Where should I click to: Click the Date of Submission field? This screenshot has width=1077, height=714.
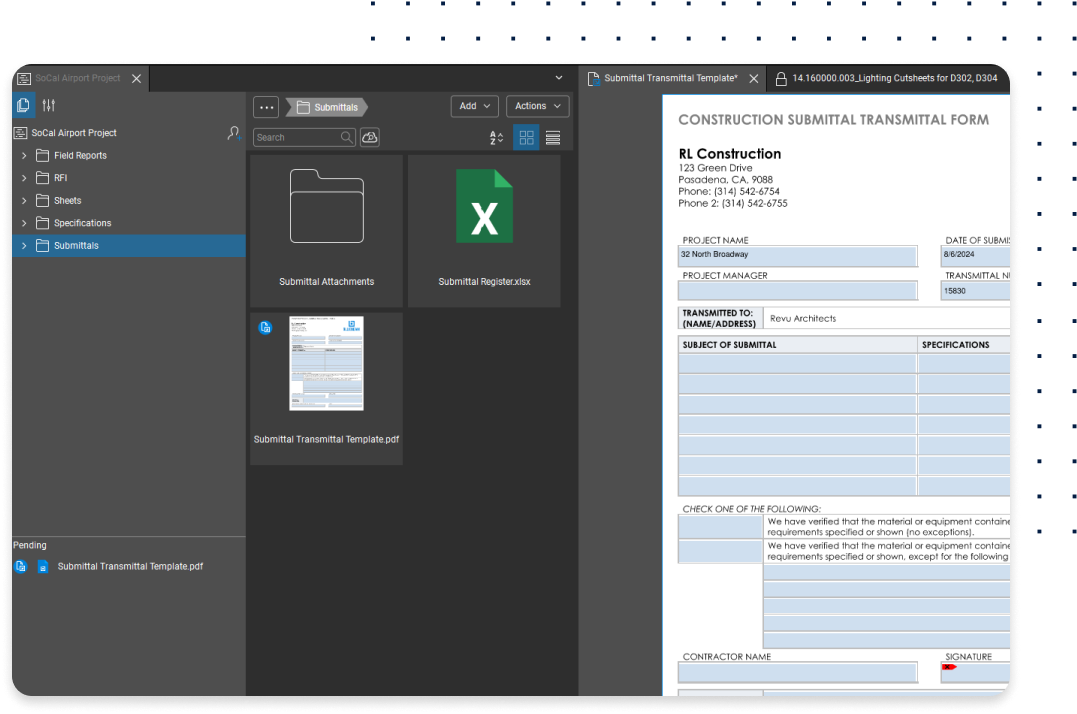click(975, 255)
